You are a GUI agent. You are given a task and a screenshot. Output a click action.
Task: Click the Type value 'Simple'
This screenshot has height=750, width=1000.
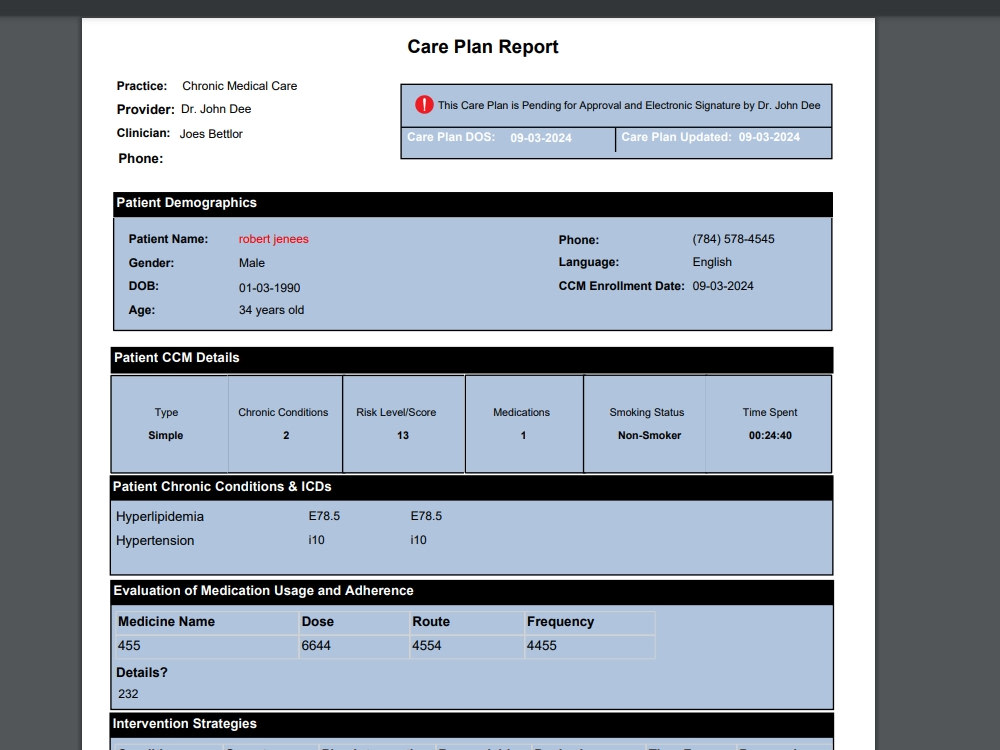(166, 436)
